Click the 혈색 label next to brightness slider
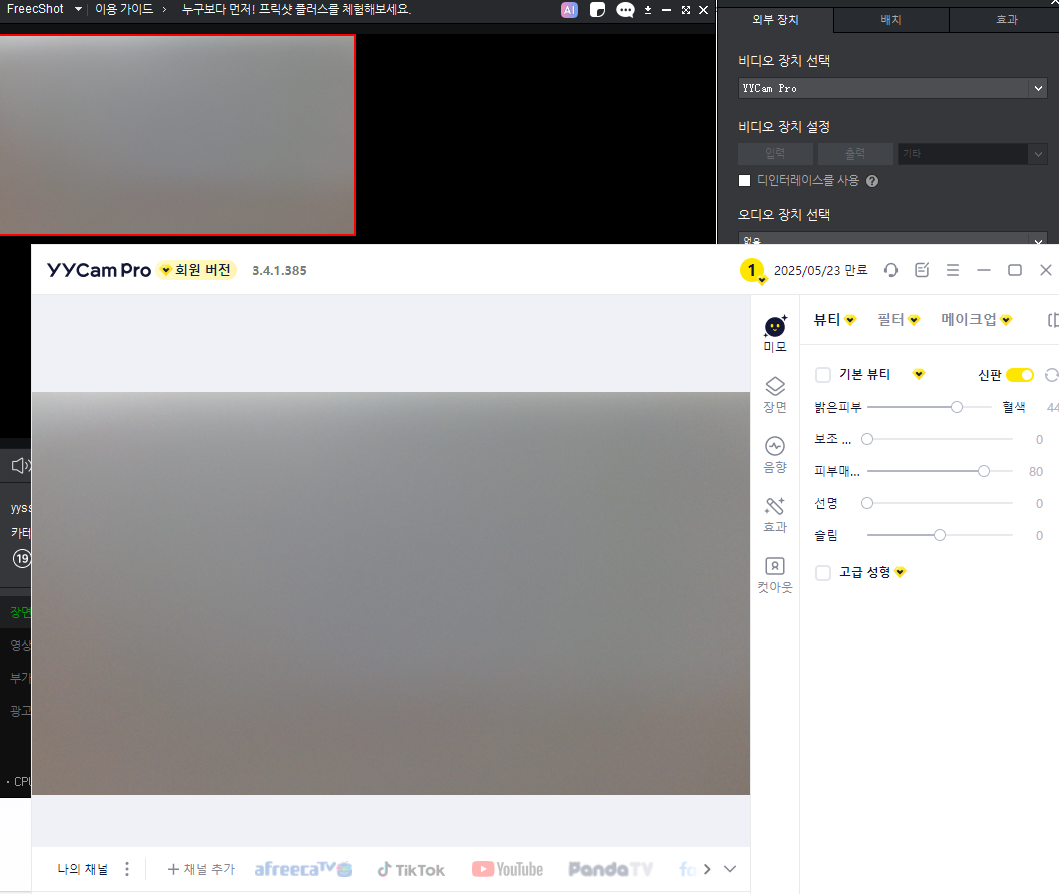 (1014, 407)
